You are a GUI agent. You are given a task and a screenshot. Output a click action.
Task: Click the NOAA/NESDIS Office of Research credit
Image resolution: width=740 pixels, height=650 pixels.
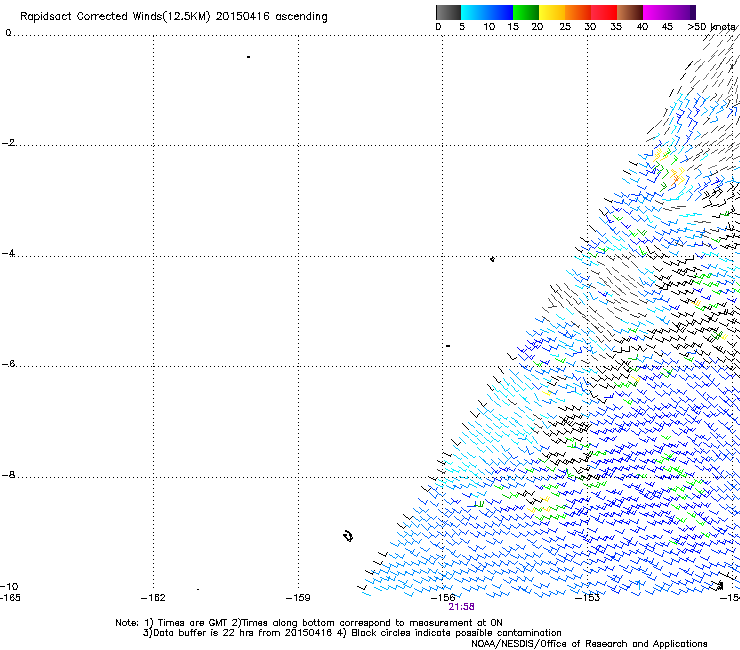coord(589,644)
